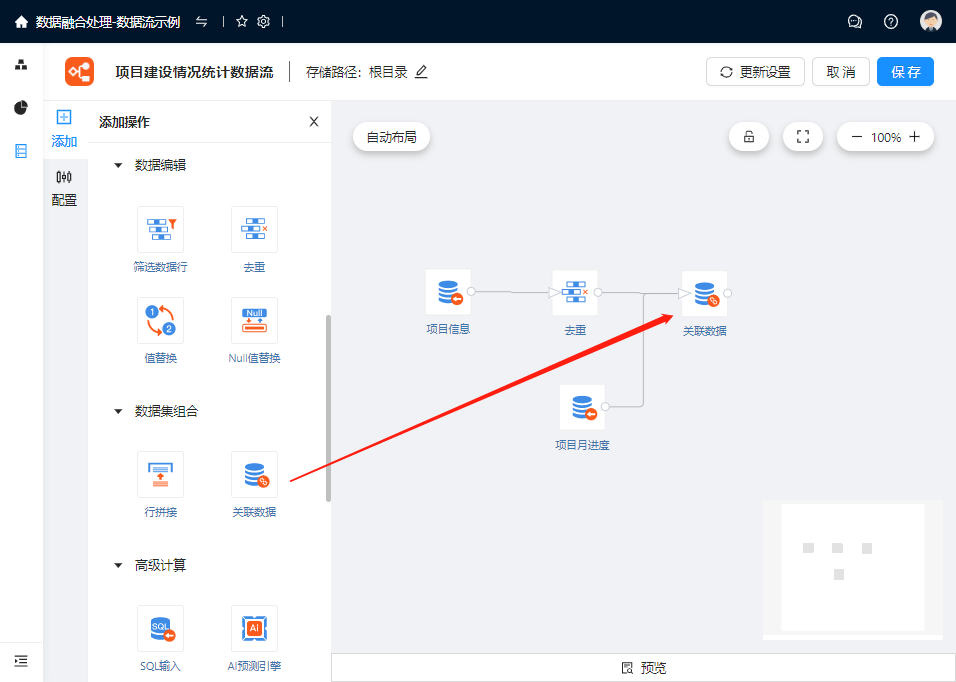The height and width of the screenshot is (682, 956).
Task: Toggle the canvas lock button
Action: click(749, 137)
